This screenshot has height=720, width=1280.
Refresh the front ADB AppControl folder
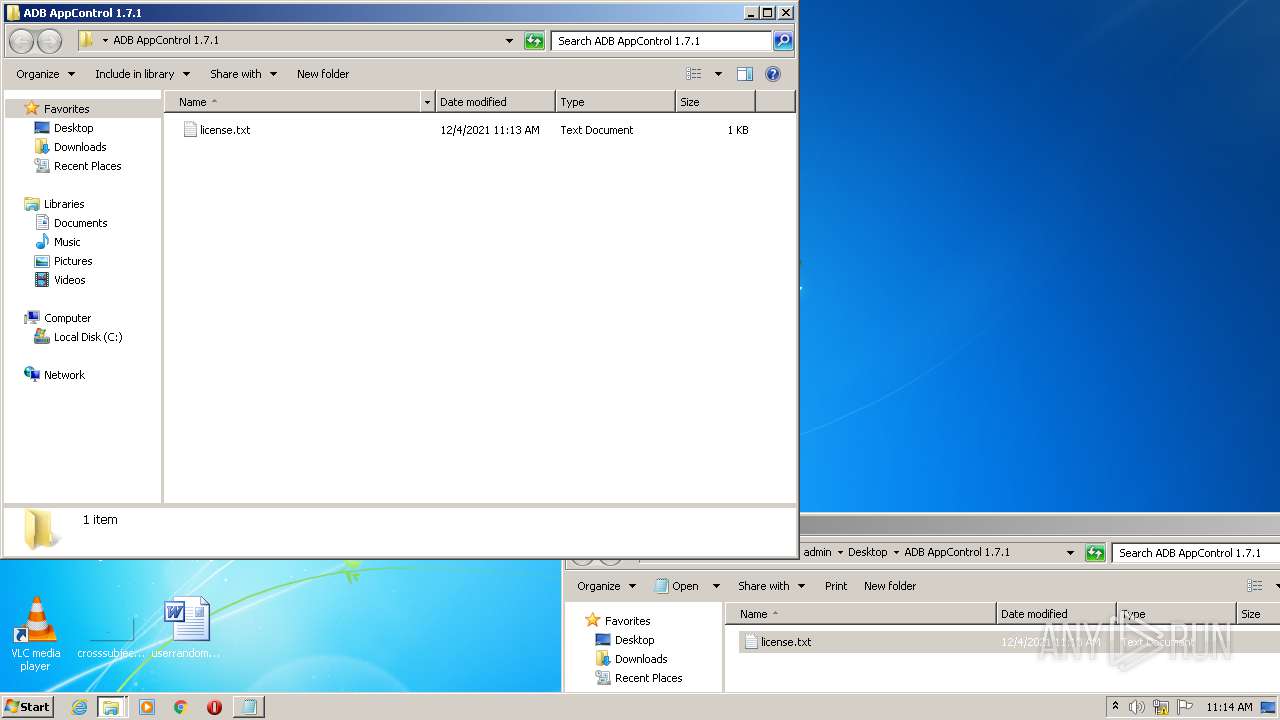click(x=534, y=41)
